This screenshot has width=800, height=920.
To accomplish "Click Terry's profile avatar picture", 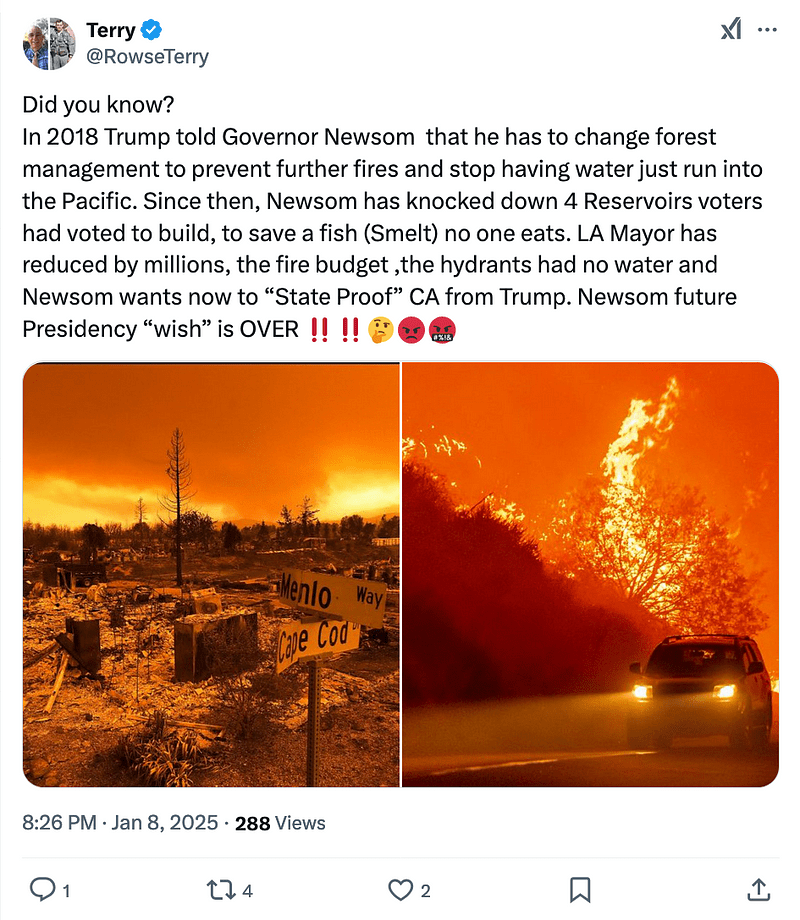I will tap(49, 43).
